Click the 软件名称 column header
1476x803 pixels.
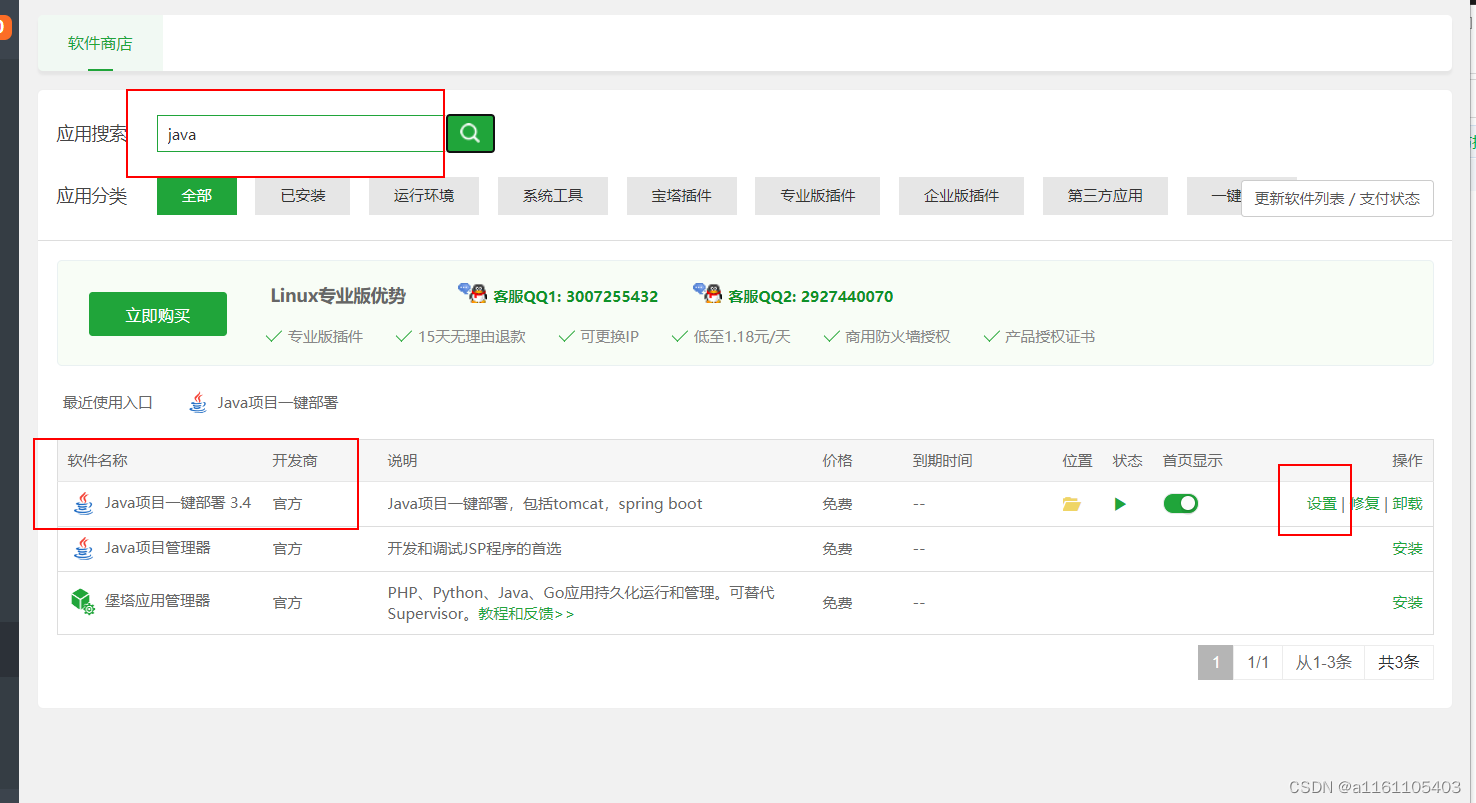(x=98, y=461)
